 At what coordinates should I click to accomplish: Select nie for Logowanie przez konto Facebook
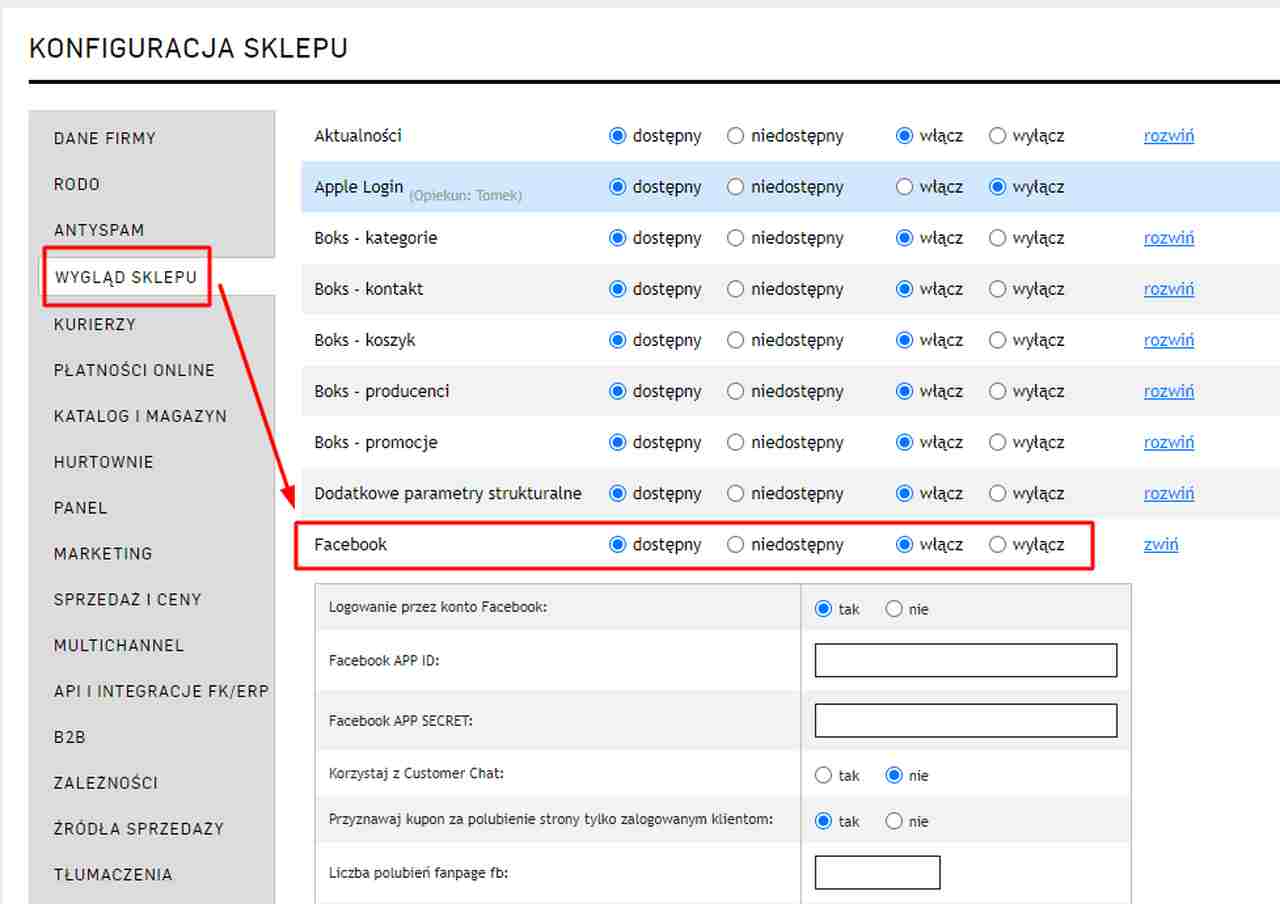click(x=894, y=609)
